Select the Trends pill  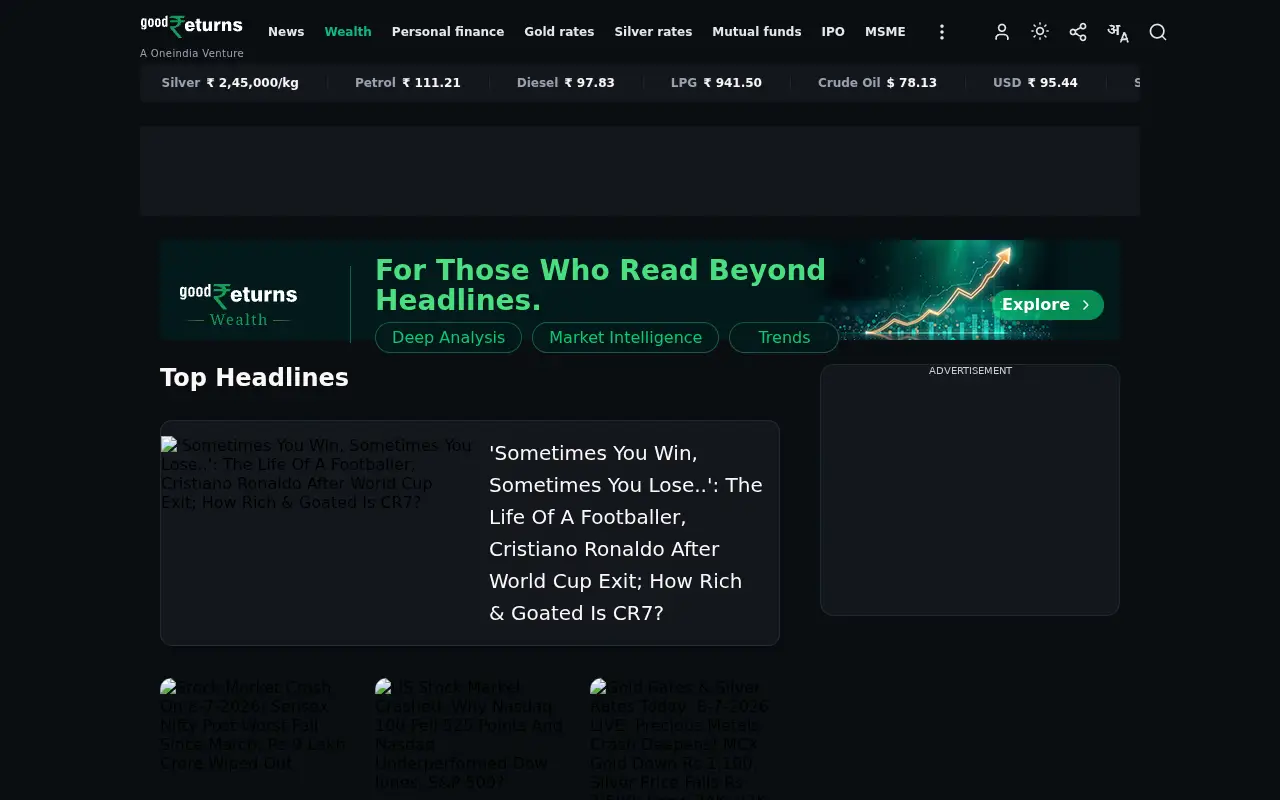[x=784, y=337]
